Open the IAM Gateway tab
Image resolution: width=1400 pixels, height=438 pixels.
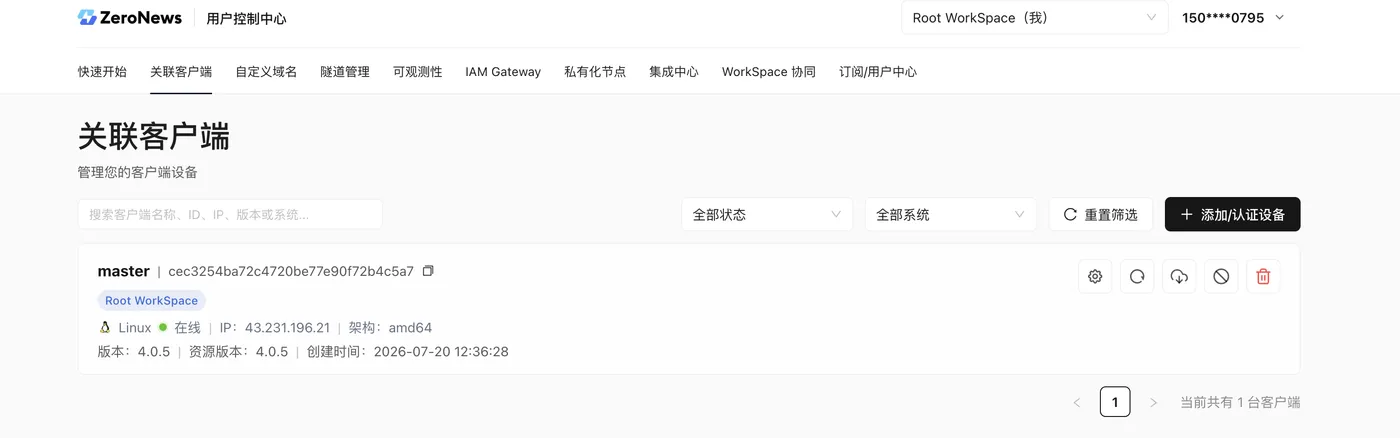click(x=503, y=72)
